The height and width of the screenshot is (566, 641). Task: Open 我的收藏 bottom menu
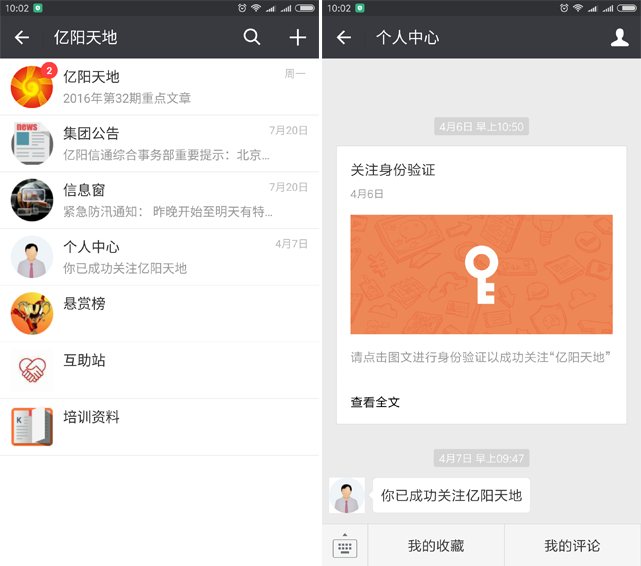(x=436, y=546)
